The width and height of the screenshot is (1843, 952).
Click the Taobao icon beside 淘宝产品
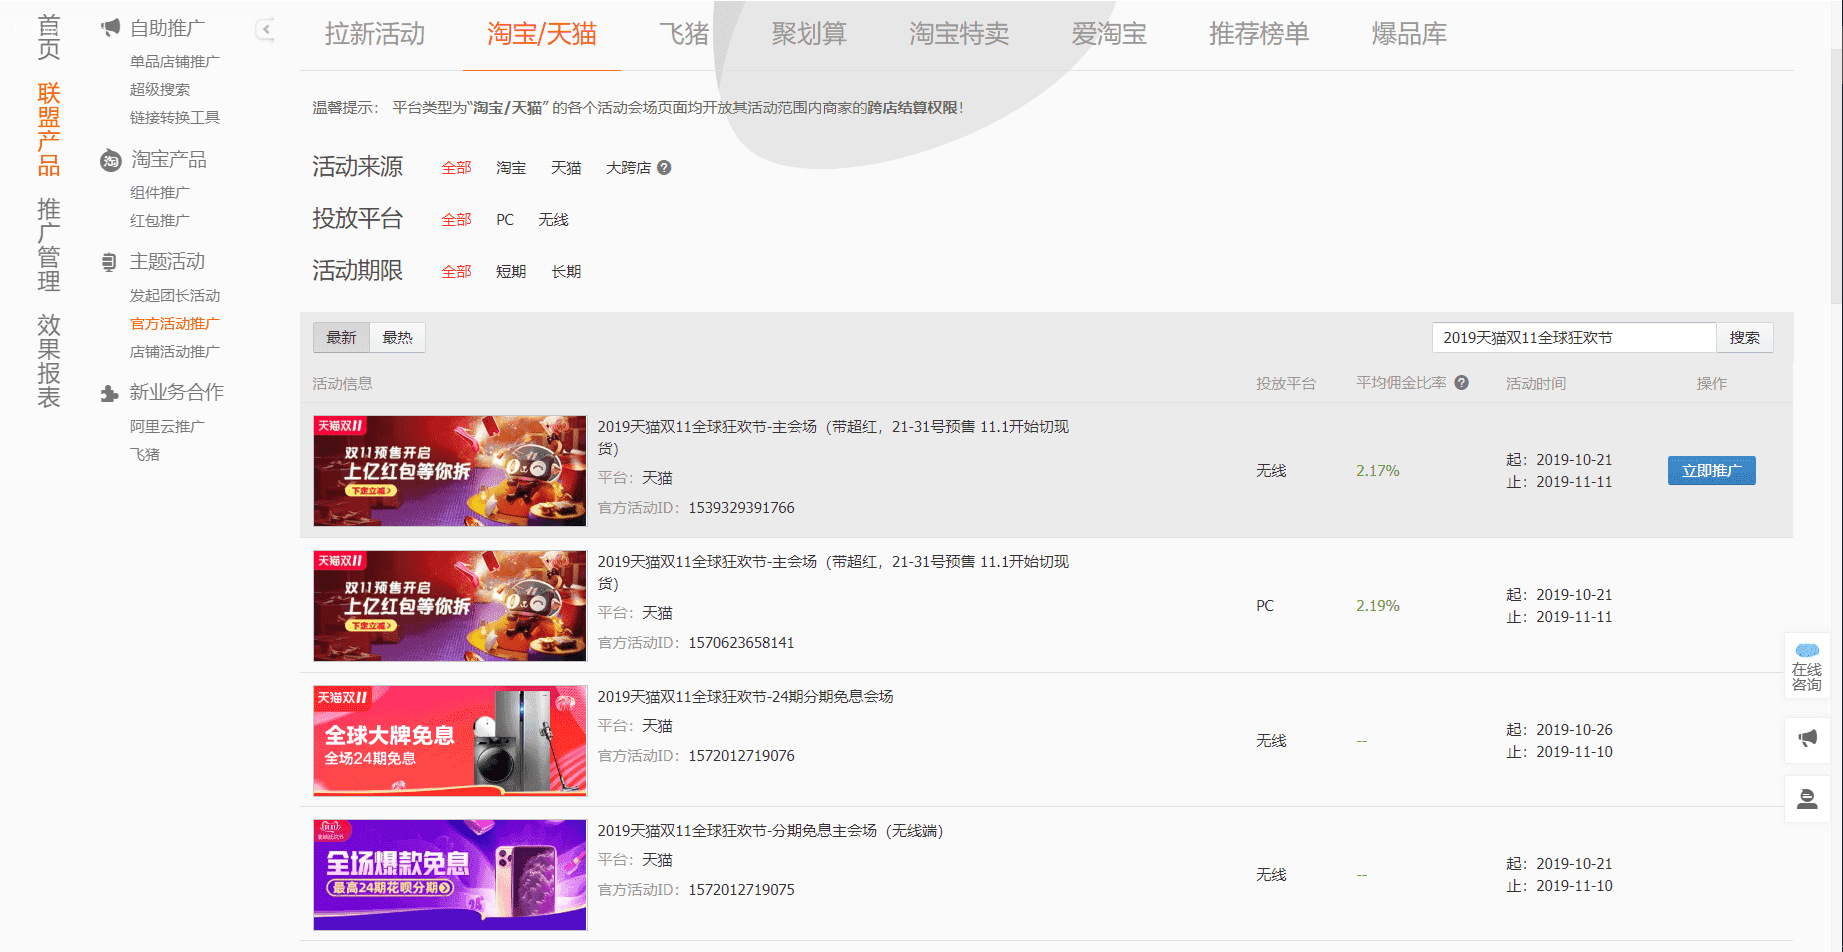[110, 160]
